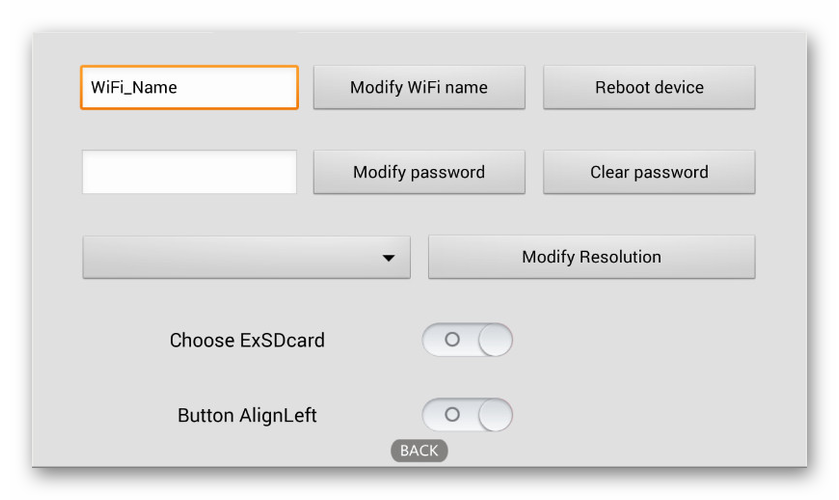Tap the AlignLeft switch's round knob
The width and height of the screenshot is (839, 500).
pos(495,415)
